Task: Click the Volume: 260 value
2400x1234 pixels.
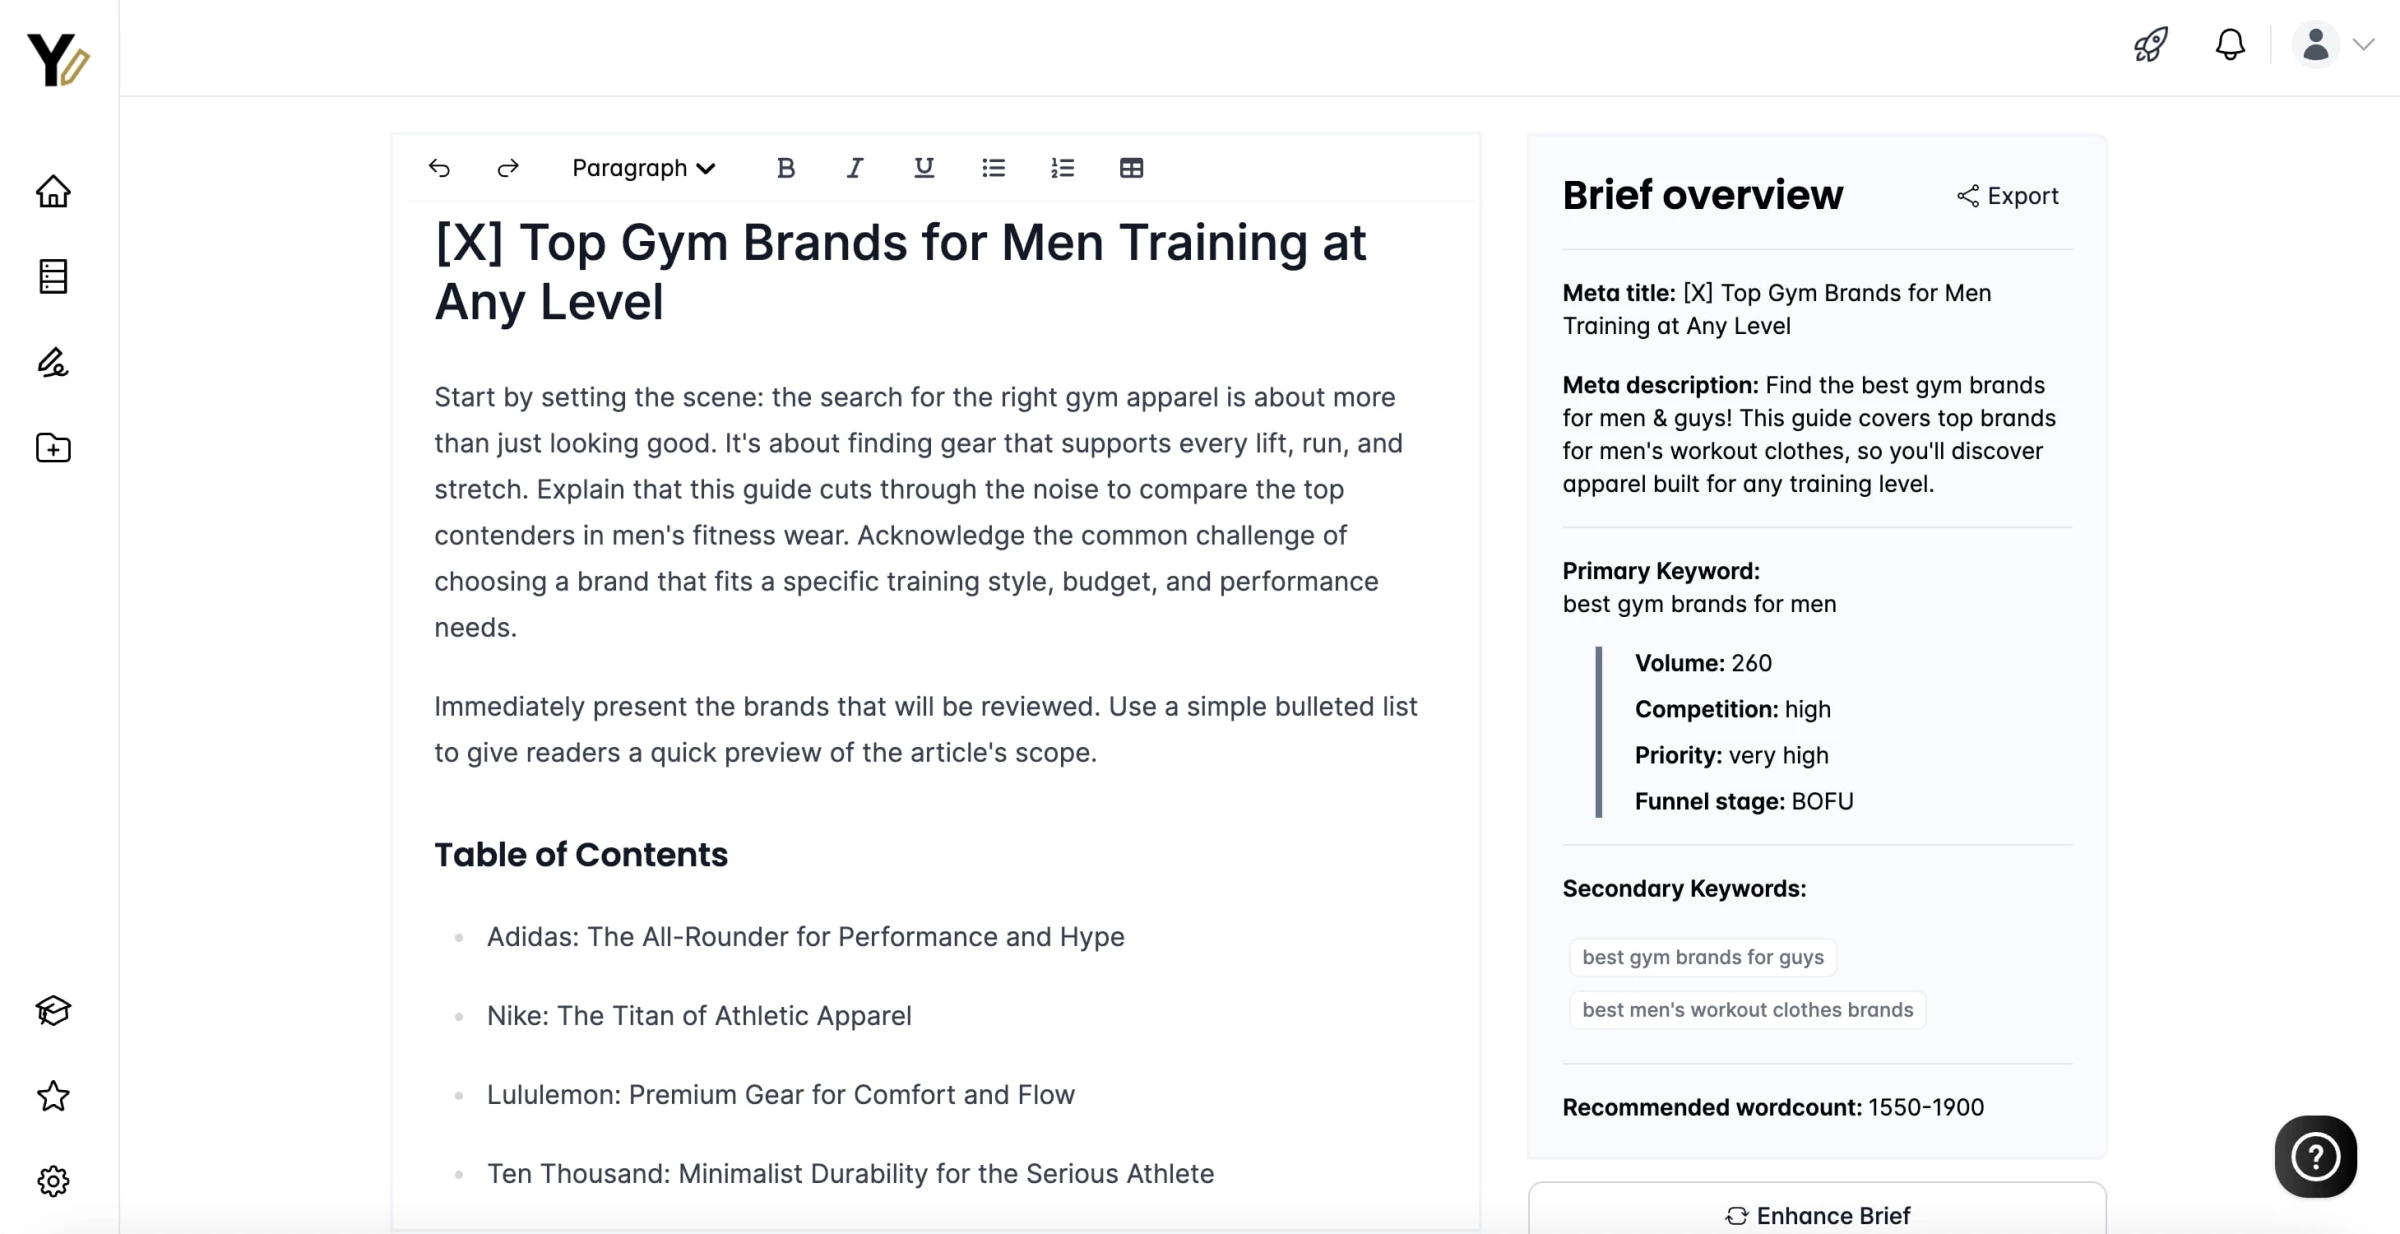Action: (1703, 663)
